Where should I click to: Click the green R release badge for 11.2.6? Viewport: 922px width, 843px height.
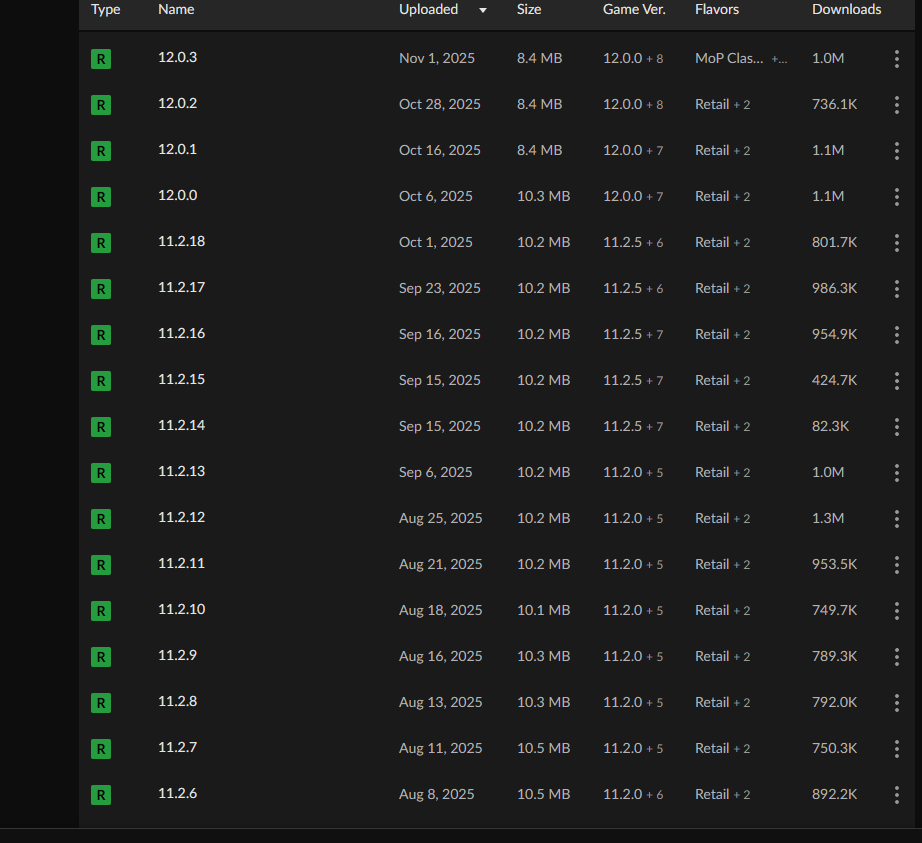pyautogui.click(x=101, y=795)
